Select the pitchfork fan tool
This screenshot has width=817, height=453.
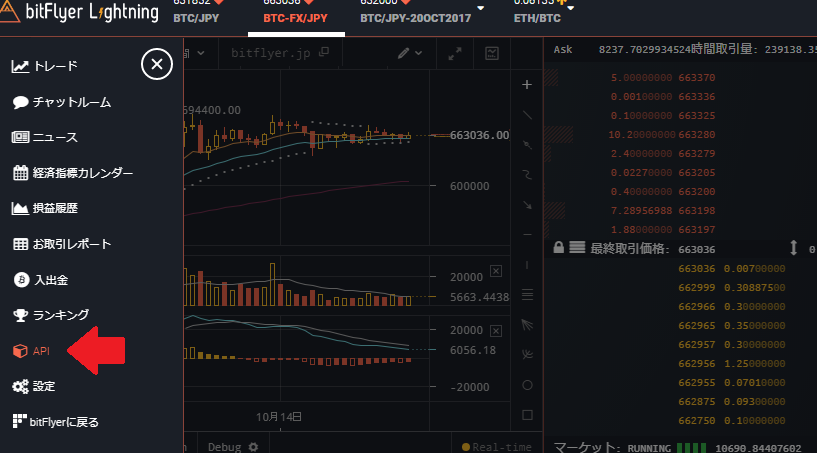pyautogui.click(x=527, y=325)
